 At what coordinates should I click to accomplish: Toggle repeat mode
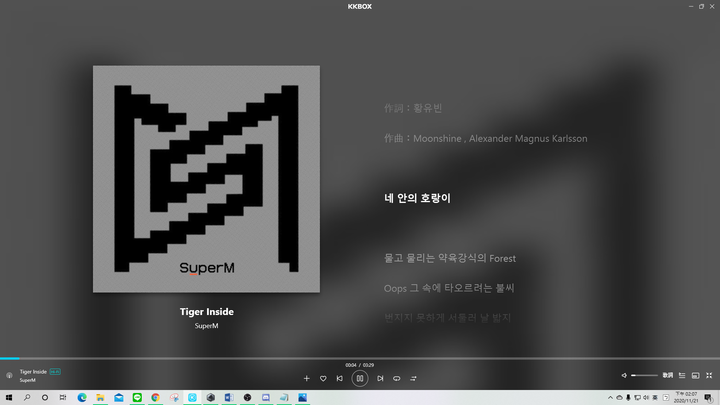397,378
